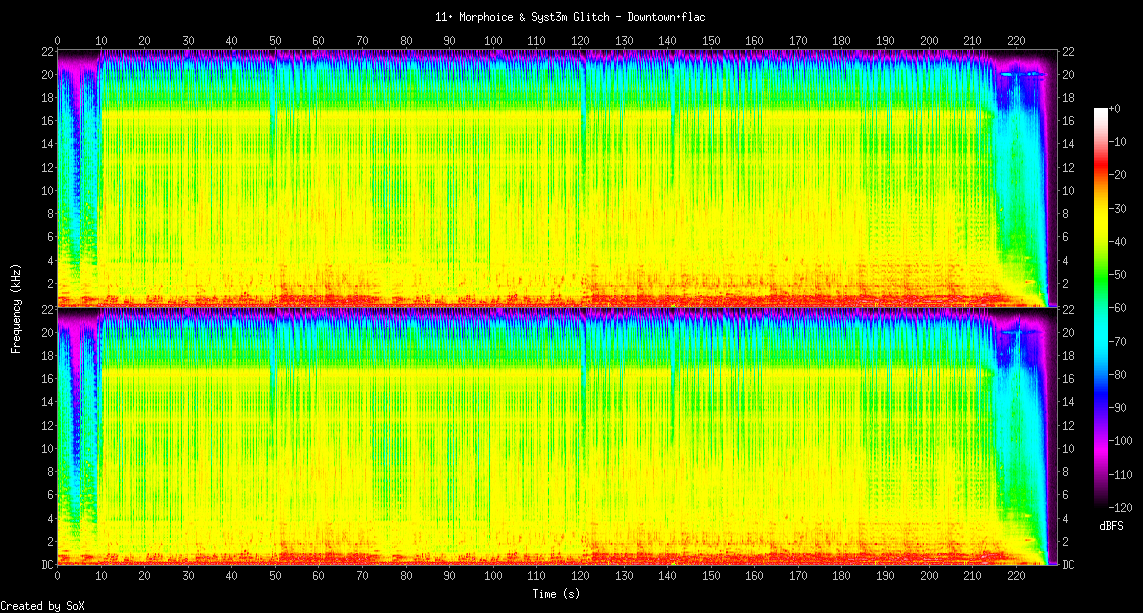Select the 50 second tick on top time axis
Viewport: 1143px width, 613px height.
pyautogui.click(x=275, y=41)
